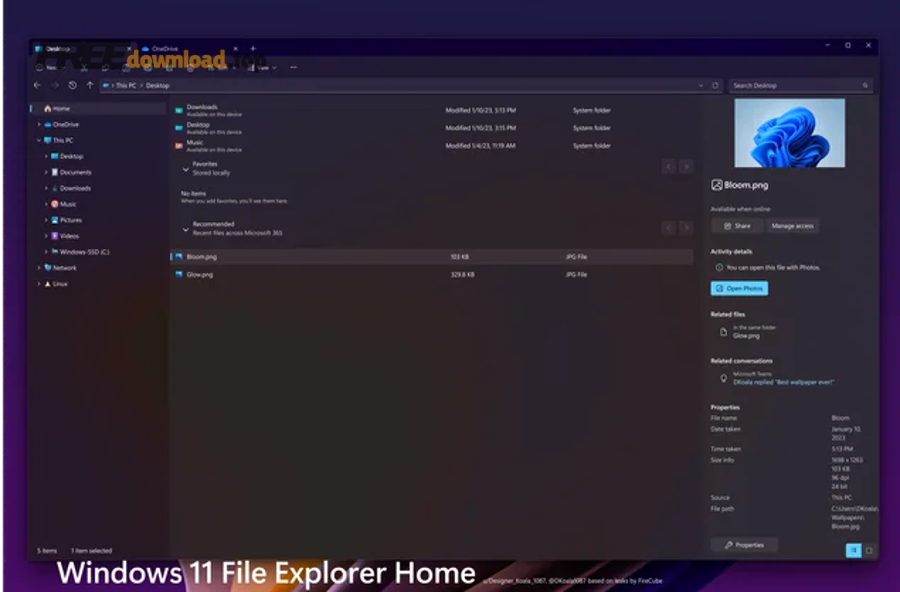Click Desktop in address breadcrumb

pyautogui.click(x=157, y=86)
